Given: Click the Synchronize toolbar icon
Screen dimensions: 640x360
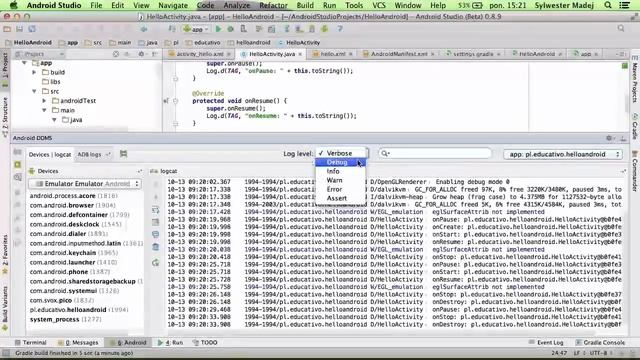Looking at the screenshot, I should [x=32, y=29].
